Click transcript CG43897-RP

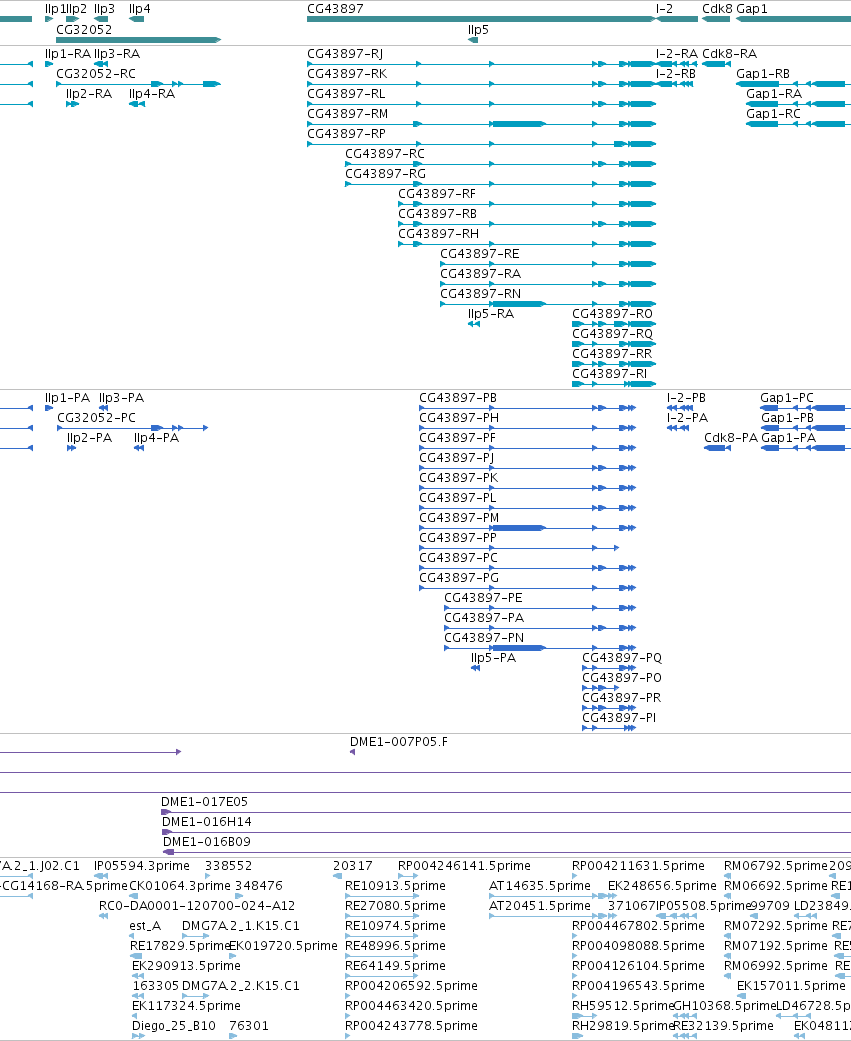click(481, 144)
